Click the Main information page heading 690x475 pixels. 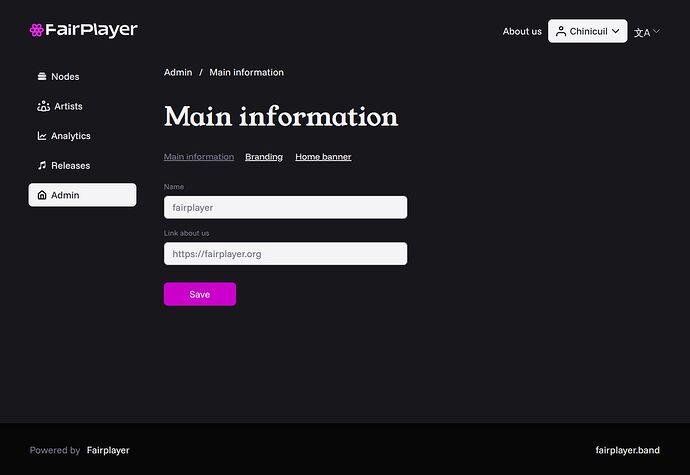281,117
